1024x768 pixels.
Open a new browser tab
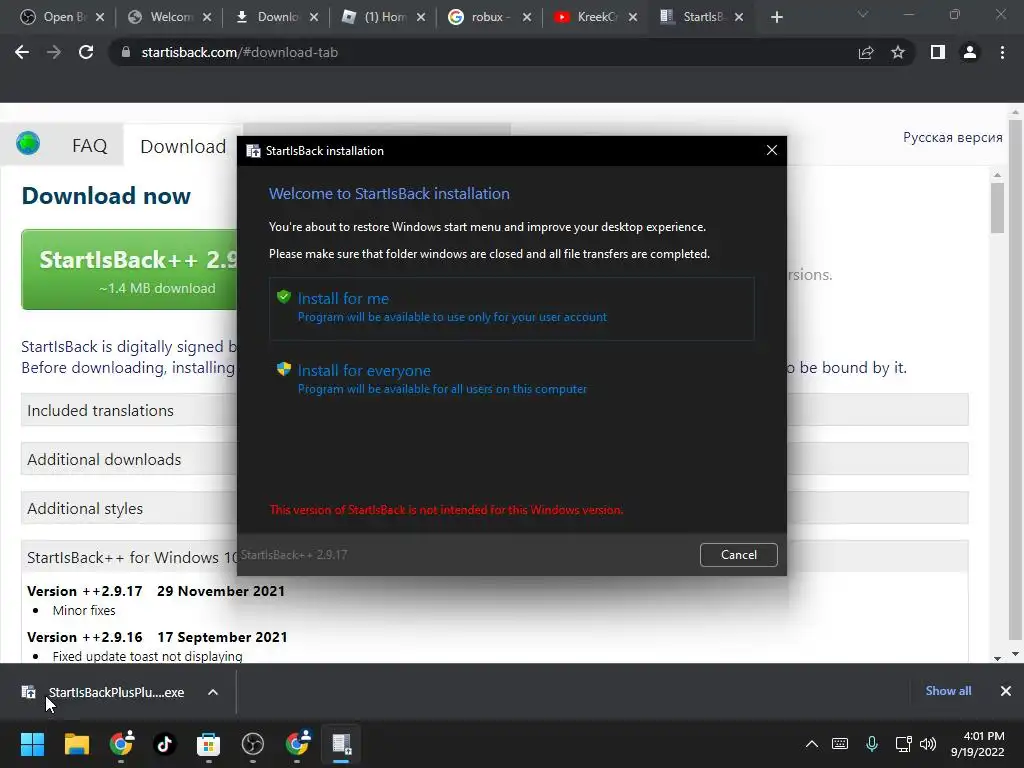pos(776,18)
